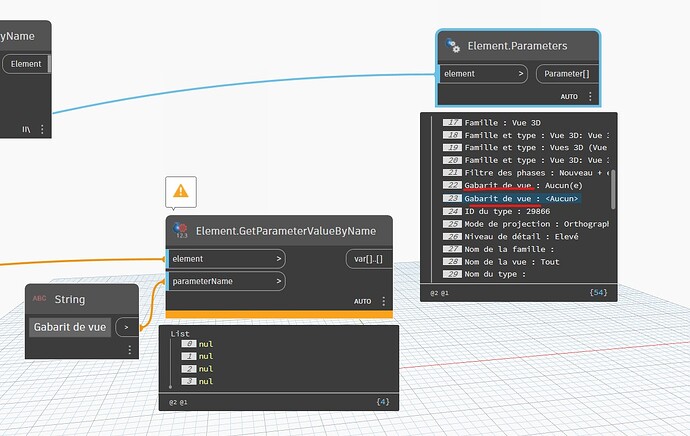Click the element input port of GetParameterValueByName
The image size is (690, 436).
click(x=226, y=259)
